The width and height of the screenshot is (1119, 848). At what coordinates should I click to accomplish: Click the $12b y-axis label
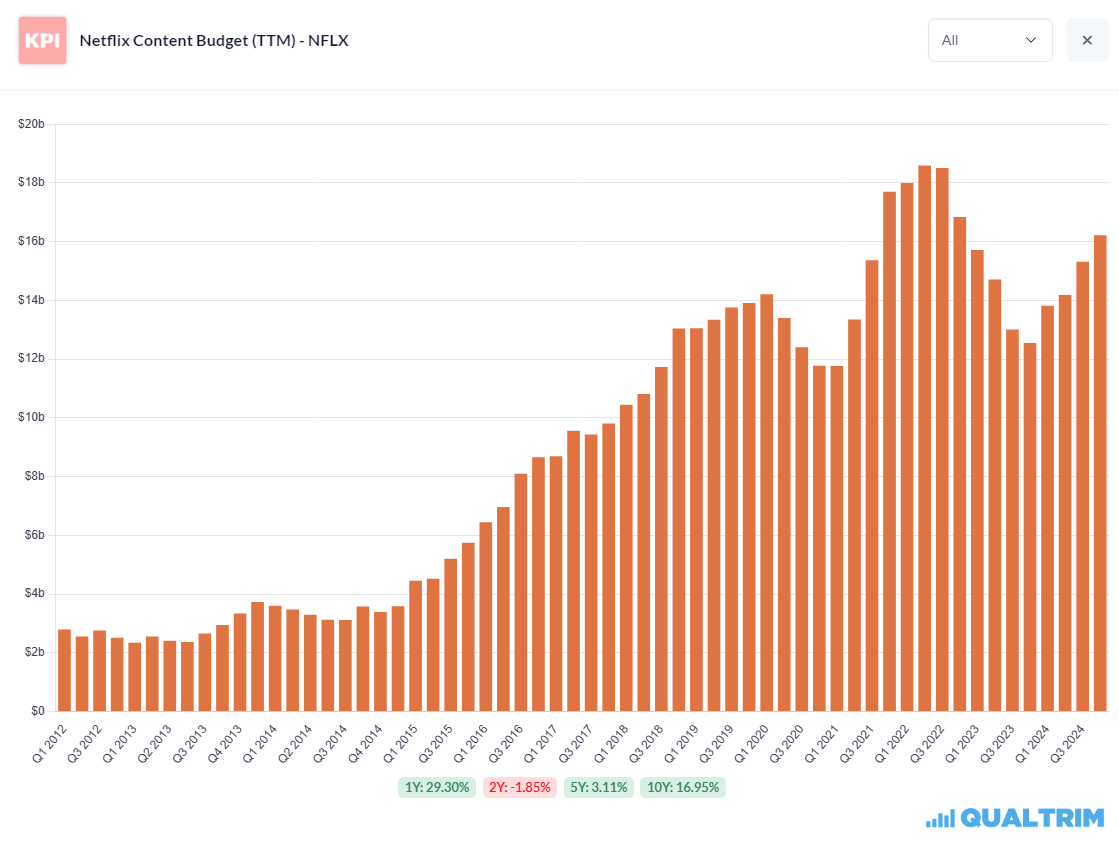pyautogui.click(x=31, y=358)
